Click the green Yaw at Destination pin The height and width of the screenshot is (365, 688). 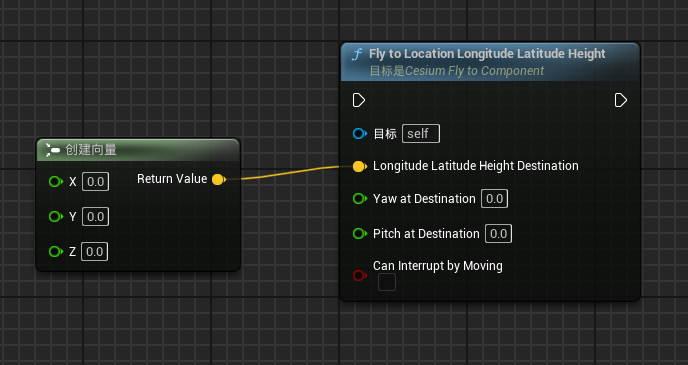[x=359, y=199]
